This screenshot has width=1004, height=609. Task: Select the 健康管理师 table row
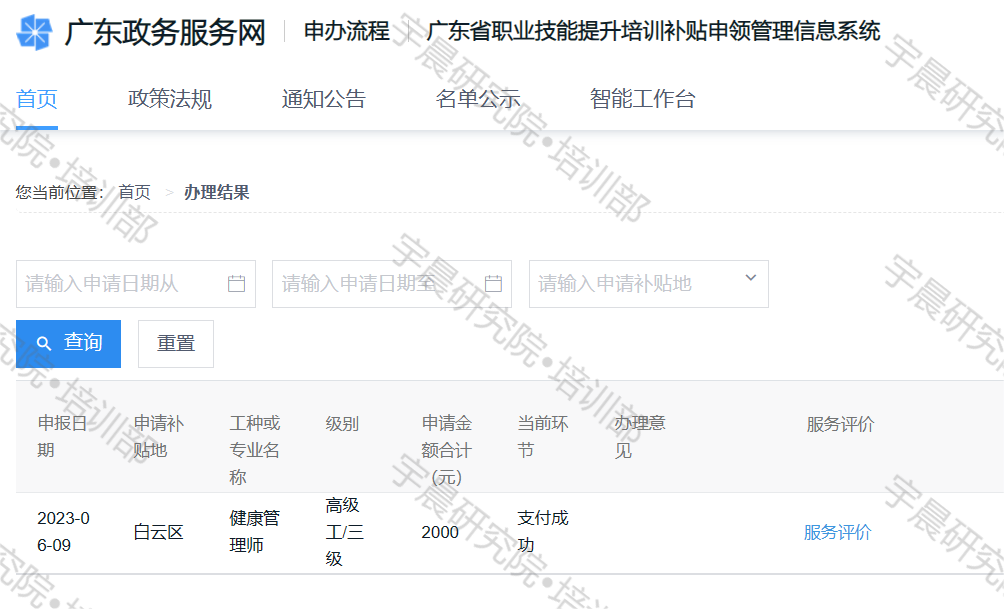click(255, 532)
